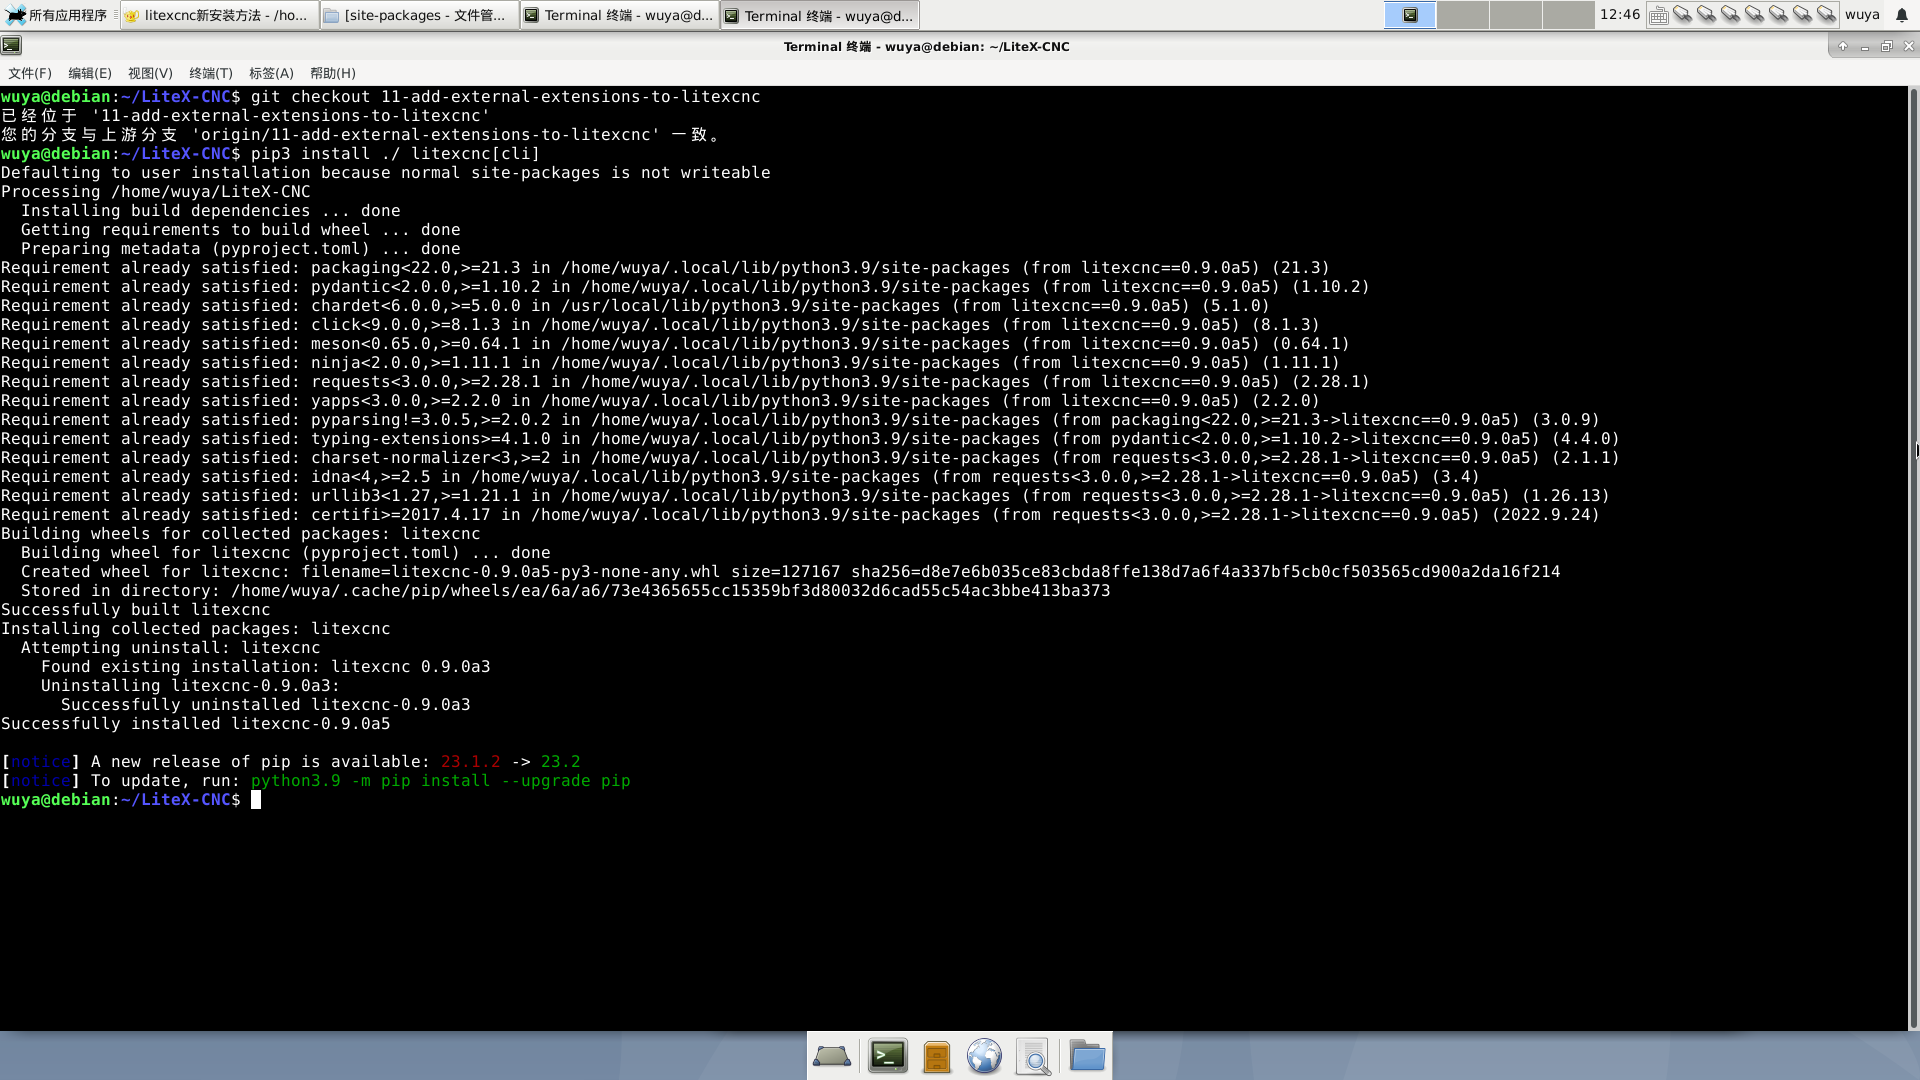Click the terminal vertical scrollbar
This screenshot has height=1080, width=1920.
[1914, 558]
